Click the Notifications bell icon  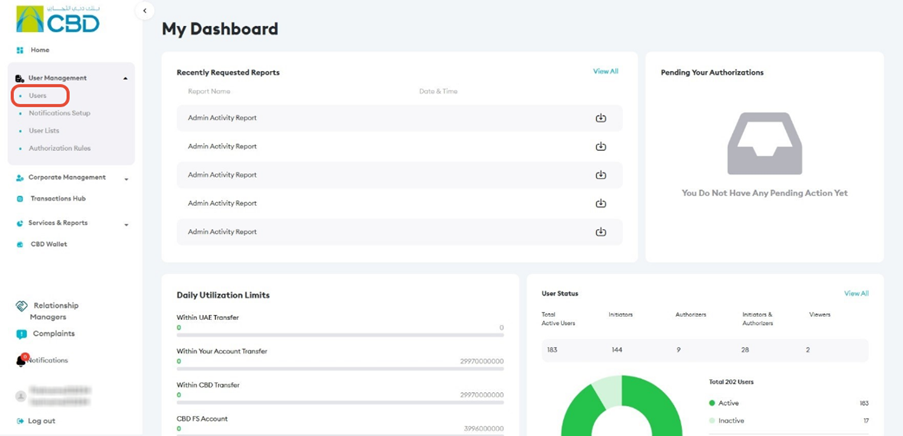(21, 360)
